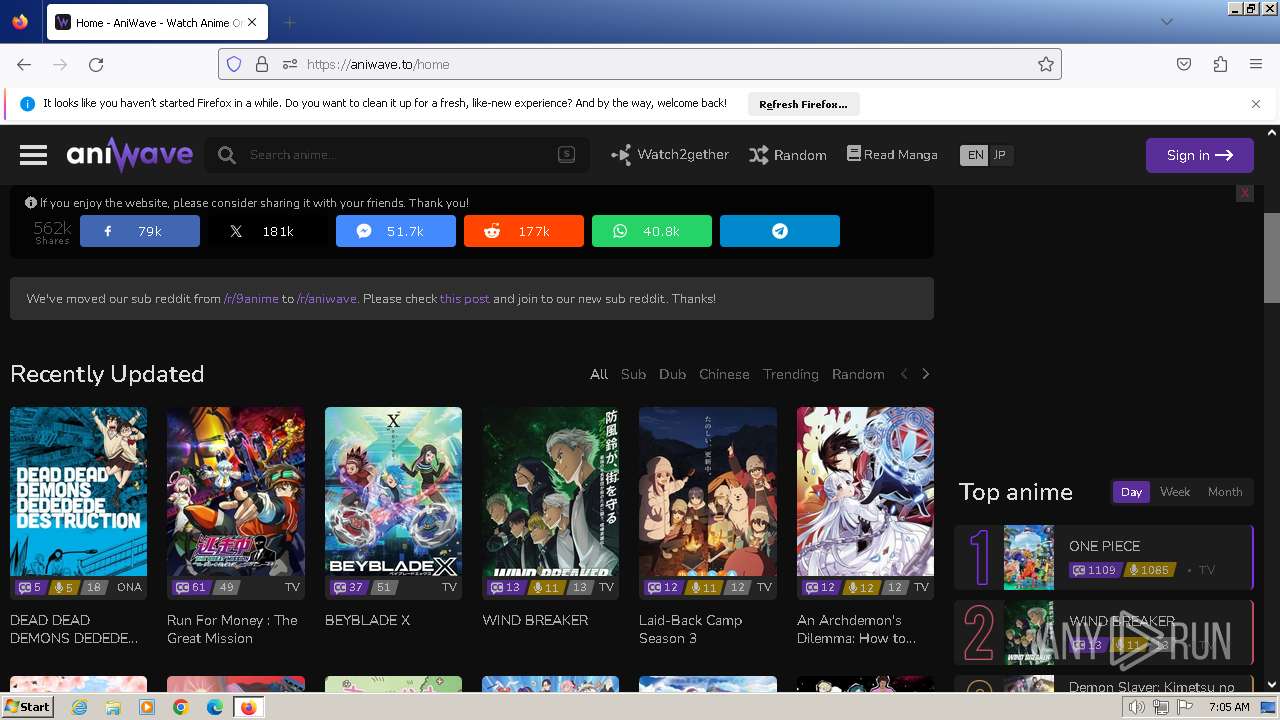This screenshot has width=1280, height=720.
Task: Open Windows Start menu
Action: pyautogui.click(x=28, y=707)
